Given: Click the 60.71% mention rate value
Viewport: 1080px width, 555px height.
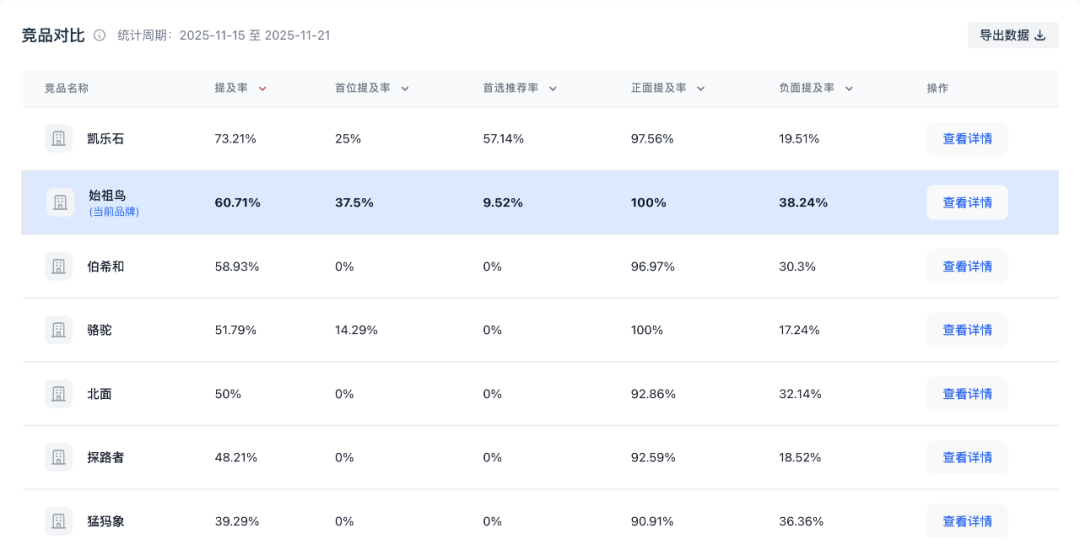Looking at the screenshot, I should coord(238,203).
